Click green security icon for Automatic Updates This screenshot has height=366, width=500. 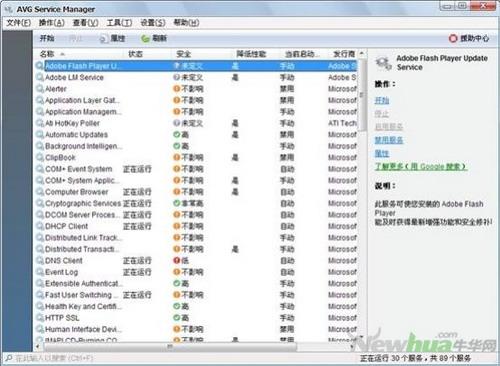(x=177, y=134)
